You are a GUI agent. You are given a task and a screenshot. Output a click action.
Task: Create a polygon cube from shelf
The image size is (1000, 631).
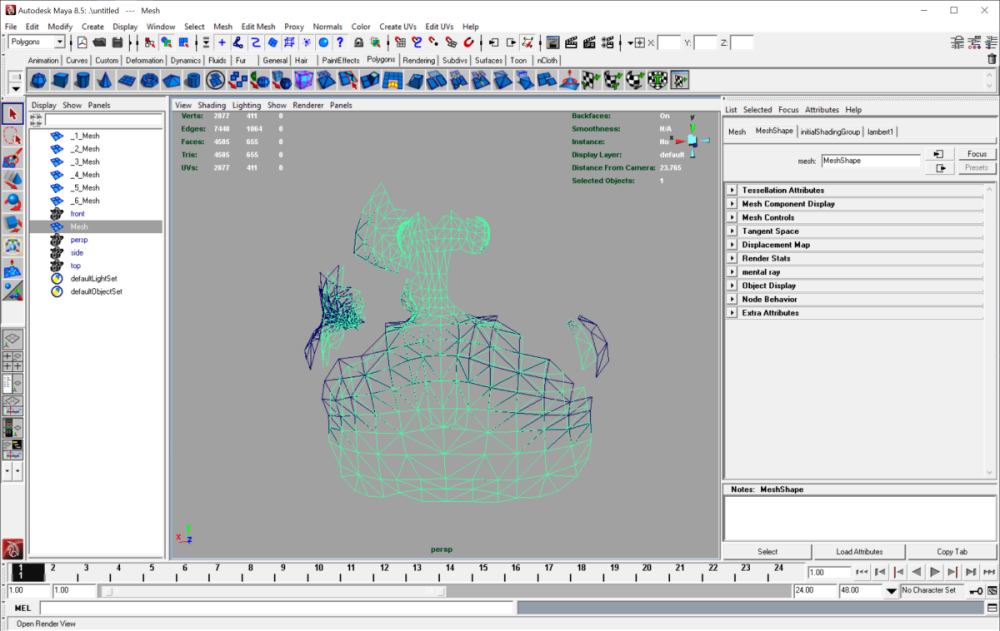tap(61, 80)
